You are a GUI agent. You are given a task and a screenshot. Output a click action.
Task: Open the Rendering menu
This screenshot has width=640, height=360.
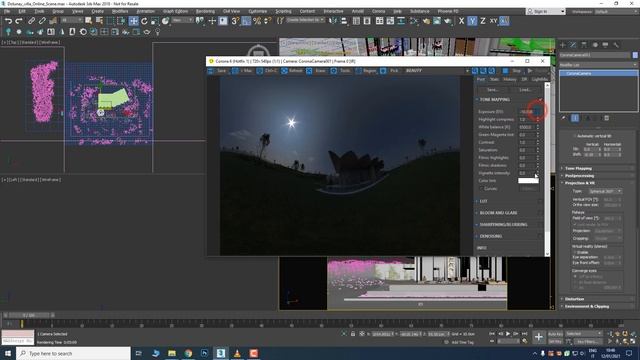coord(205,11)
